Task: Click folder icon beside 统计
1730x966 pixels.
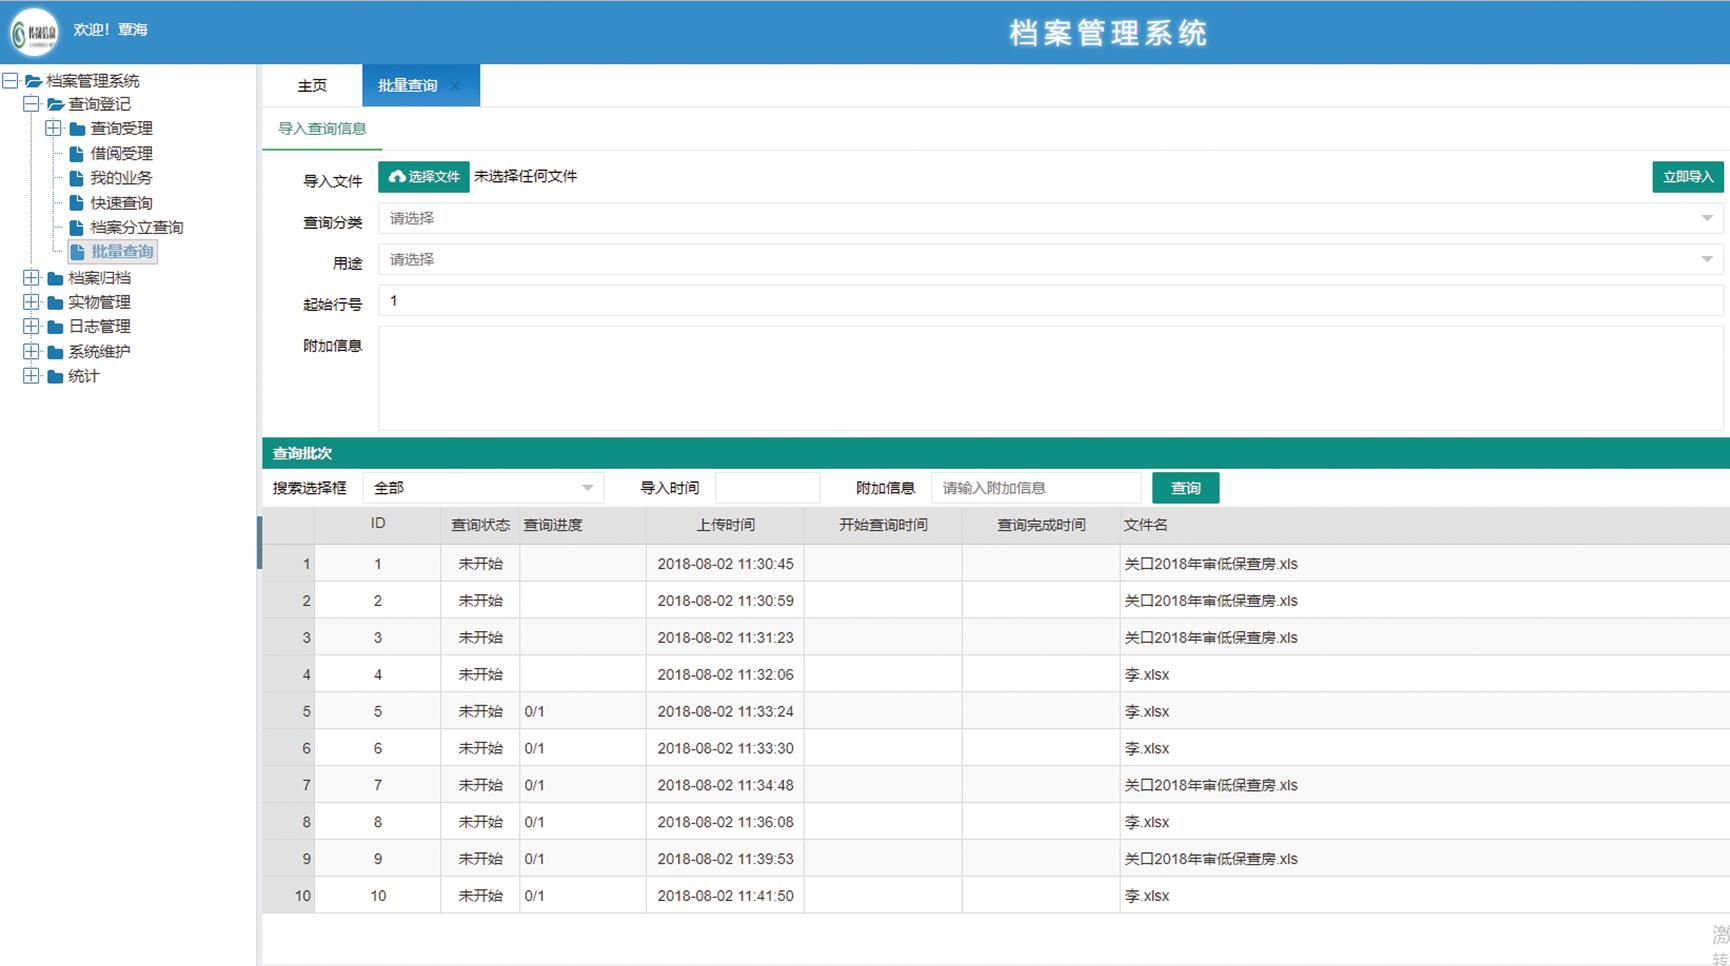Action: click(55, 377)
